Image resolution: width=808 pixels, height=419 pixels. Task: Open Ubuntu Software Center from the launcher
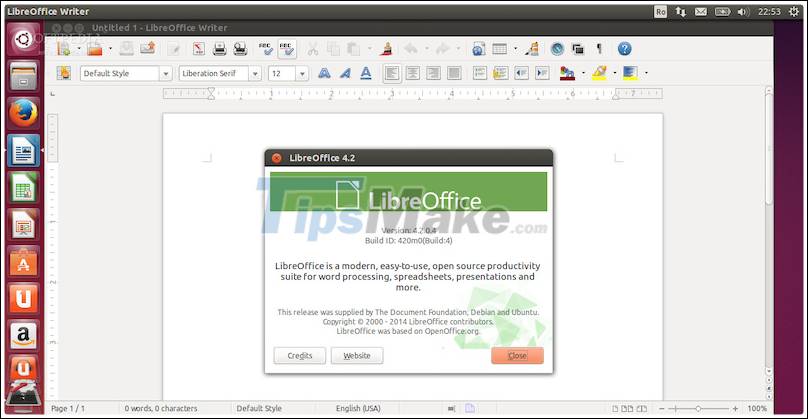click(23, 263)
